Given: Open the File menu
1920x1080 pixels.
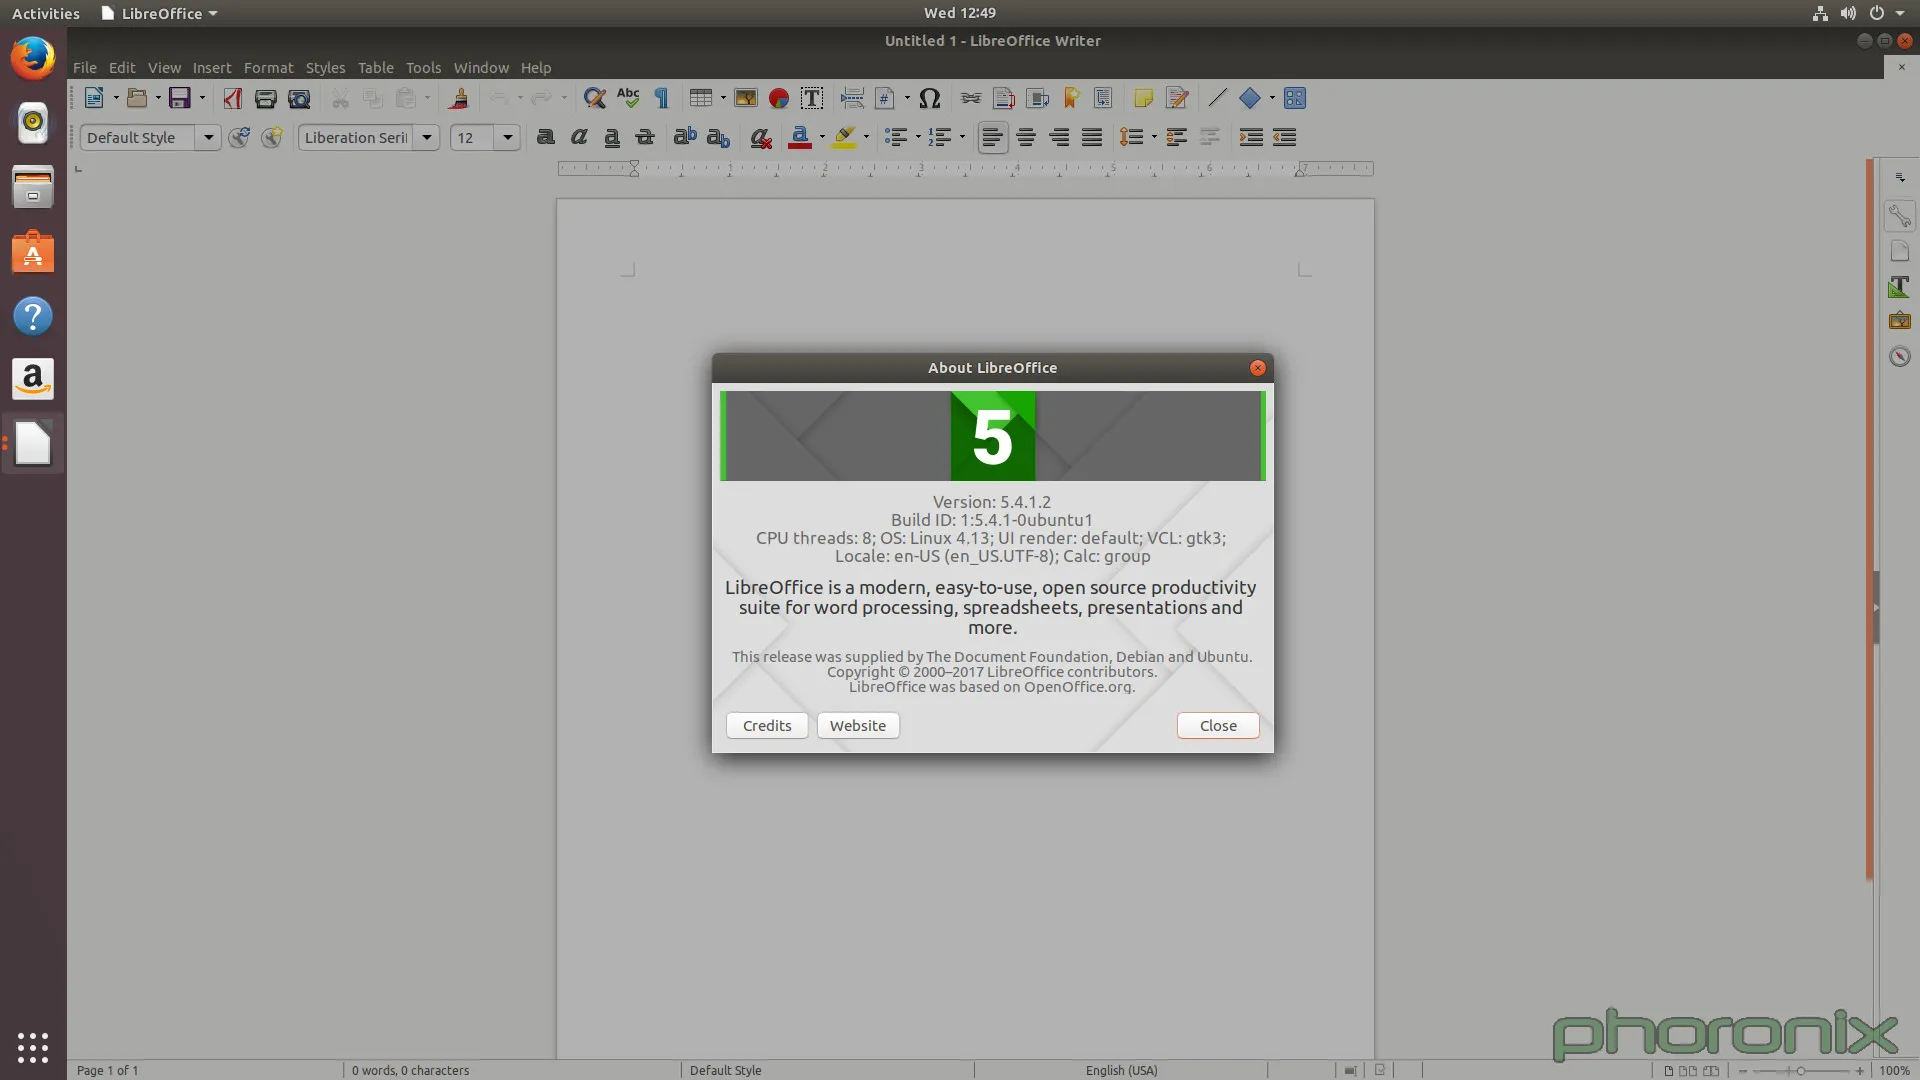Looking at the screenshot, I should pos(85,68).
